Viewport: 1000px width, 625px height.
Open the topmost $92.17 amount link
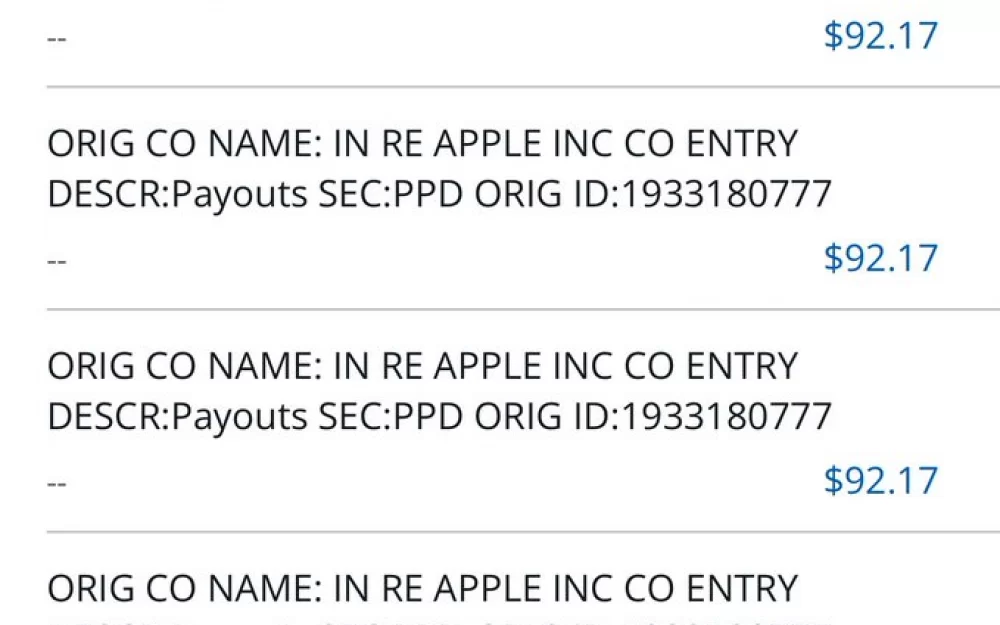point(881,36)
